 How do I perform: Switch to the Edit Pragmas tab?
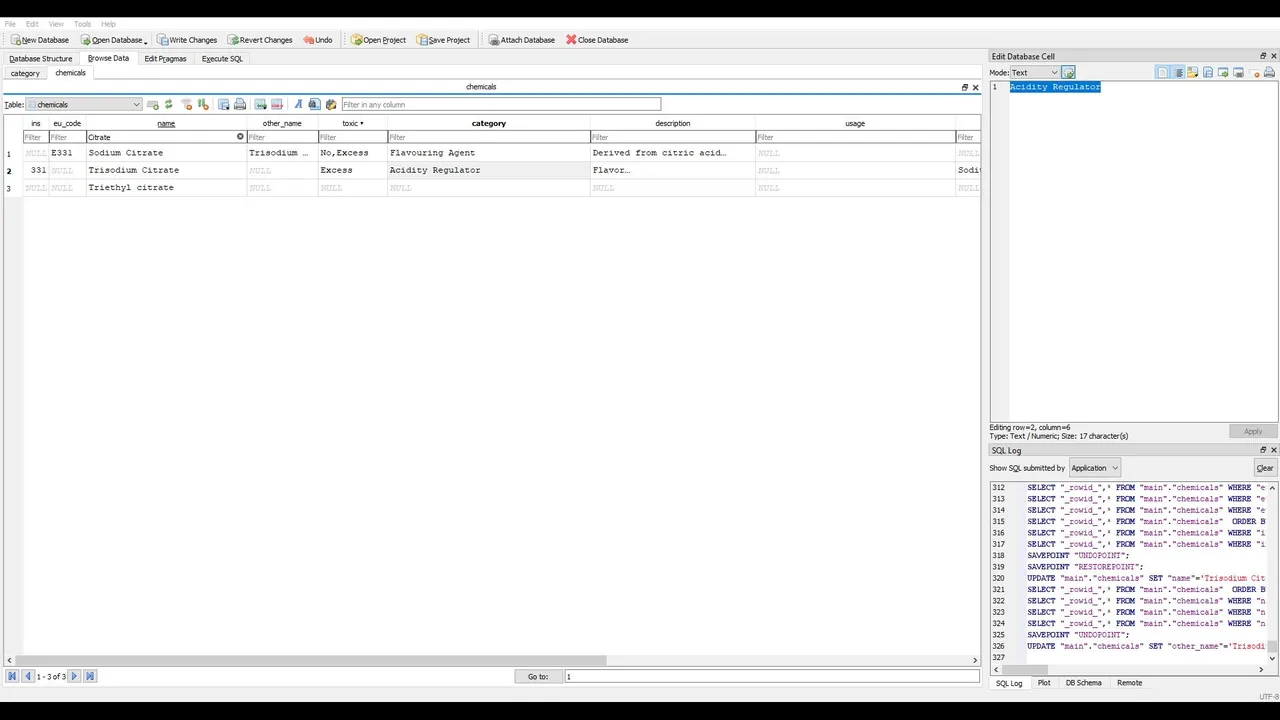click(165, 58)
